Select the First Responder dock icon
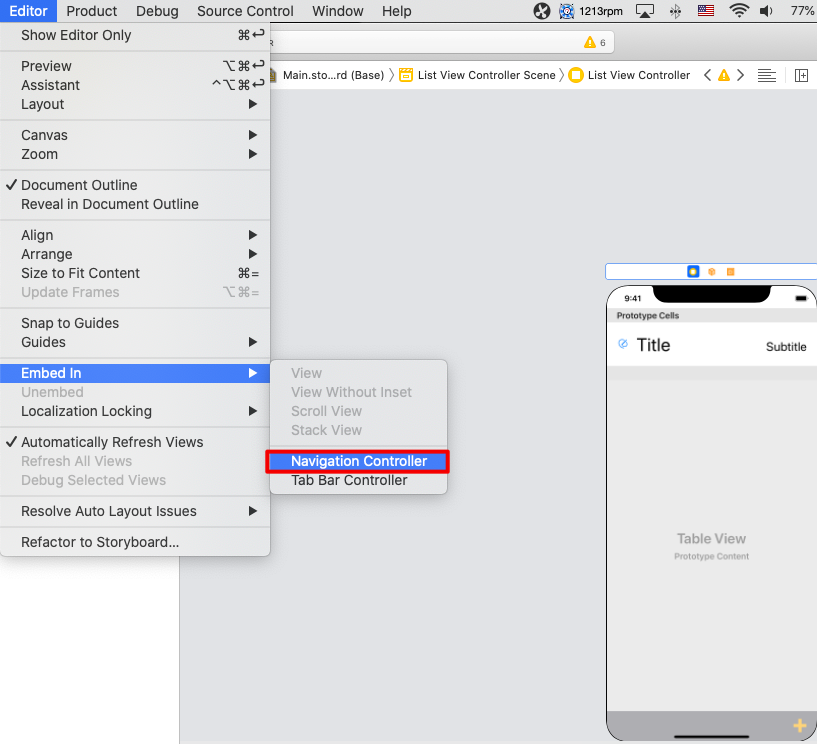 712,271
